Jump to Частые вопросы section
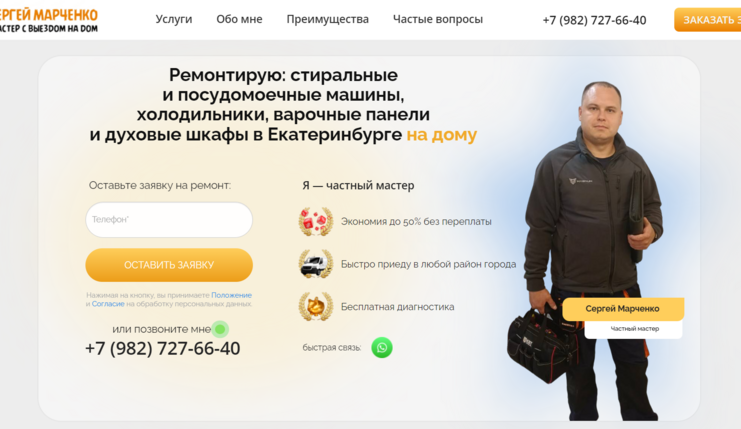The height and width of the screenshot is (429, 741). (x=438, y=19)
